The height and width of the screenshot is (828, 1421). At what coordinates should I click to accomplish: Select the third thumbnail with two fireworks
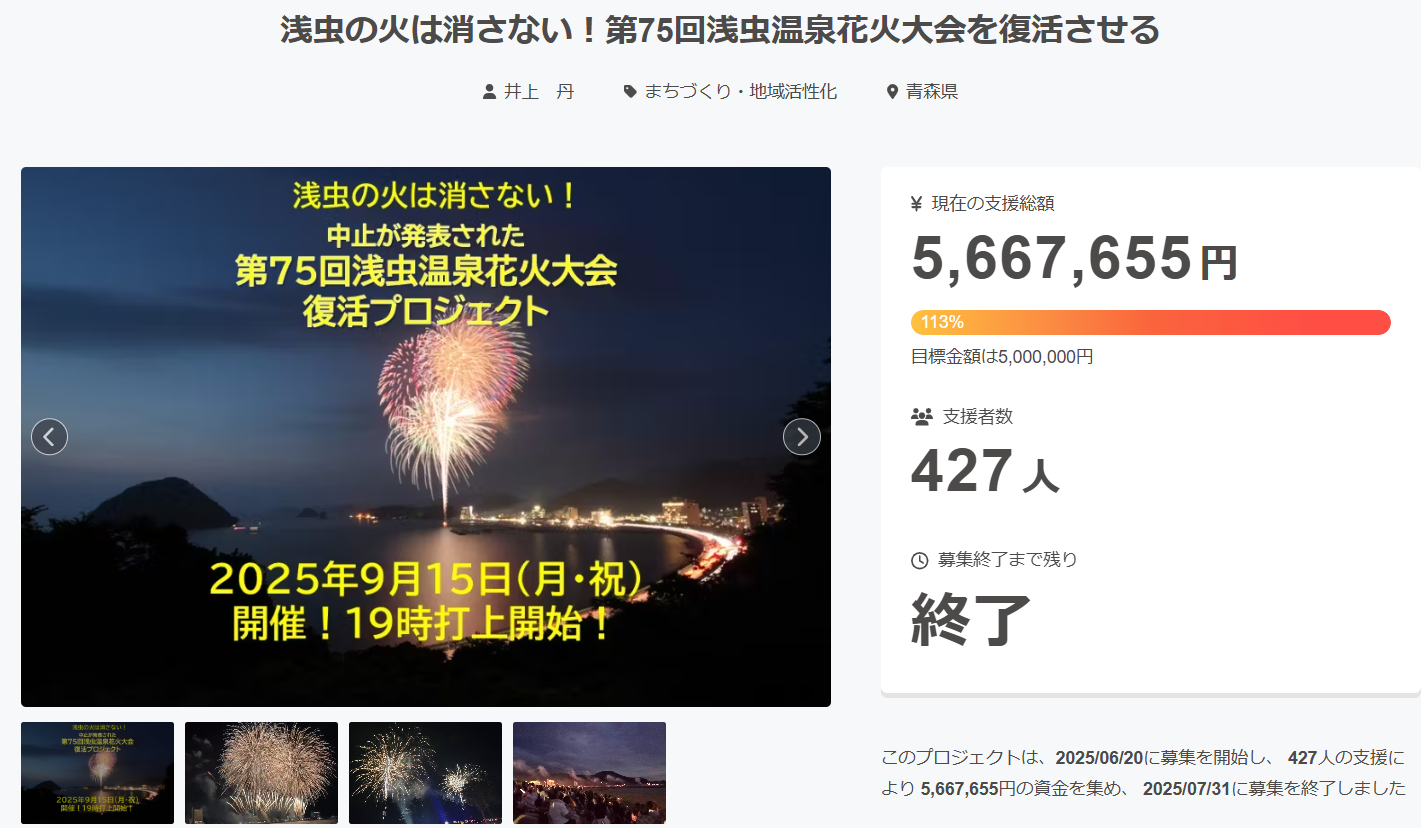click(x=425, y=773)
